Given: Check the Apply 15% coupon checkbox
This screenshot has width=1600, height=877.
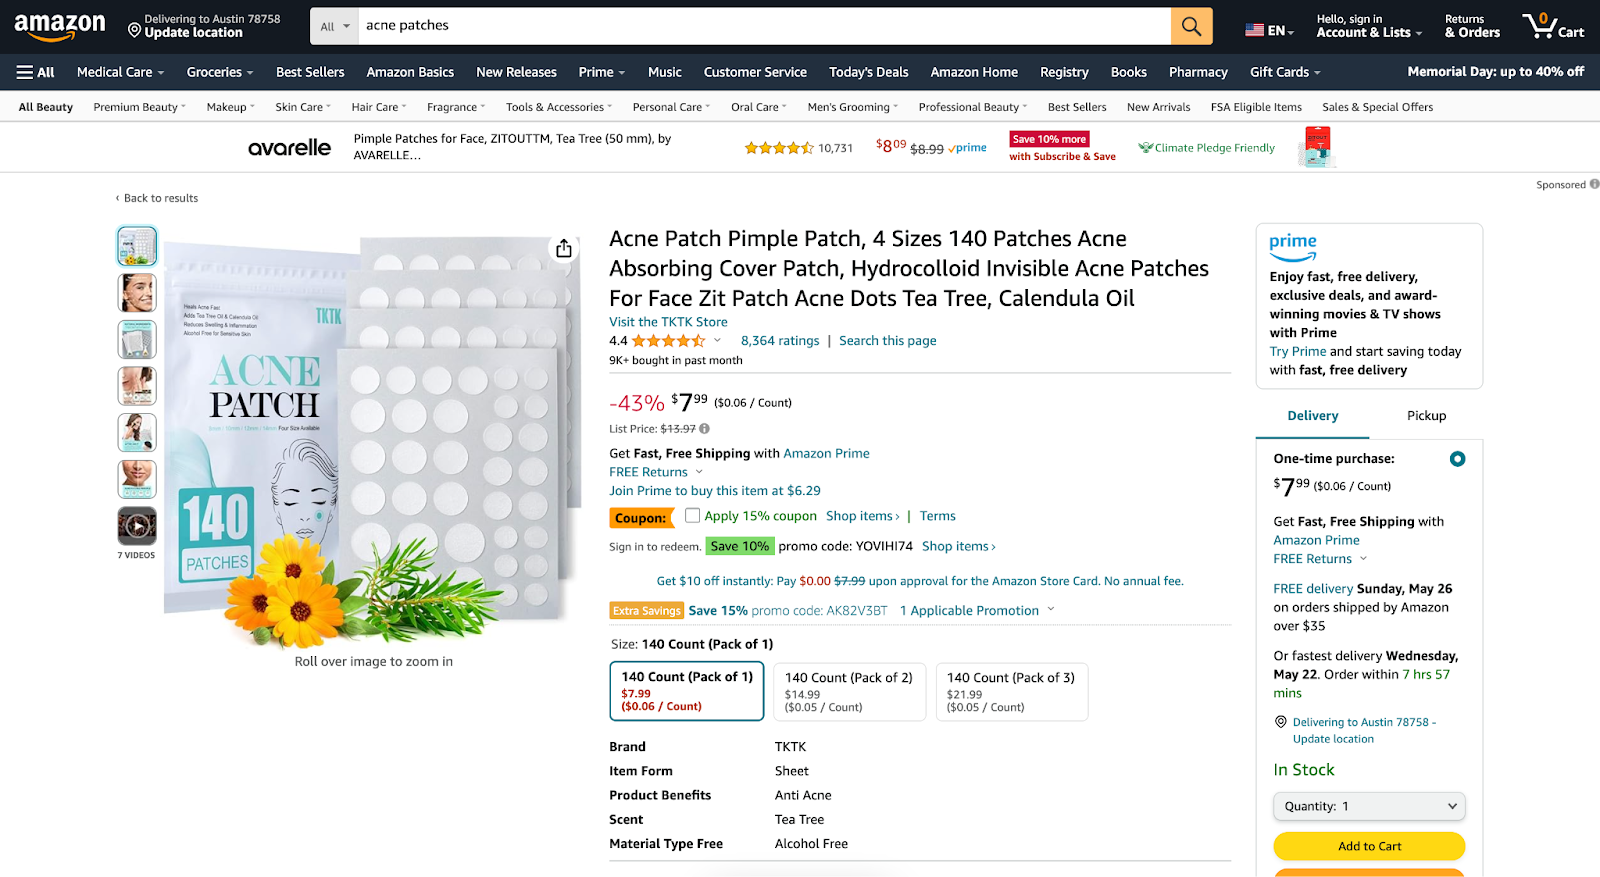Looking at the screenshot, I should point(693,515).
